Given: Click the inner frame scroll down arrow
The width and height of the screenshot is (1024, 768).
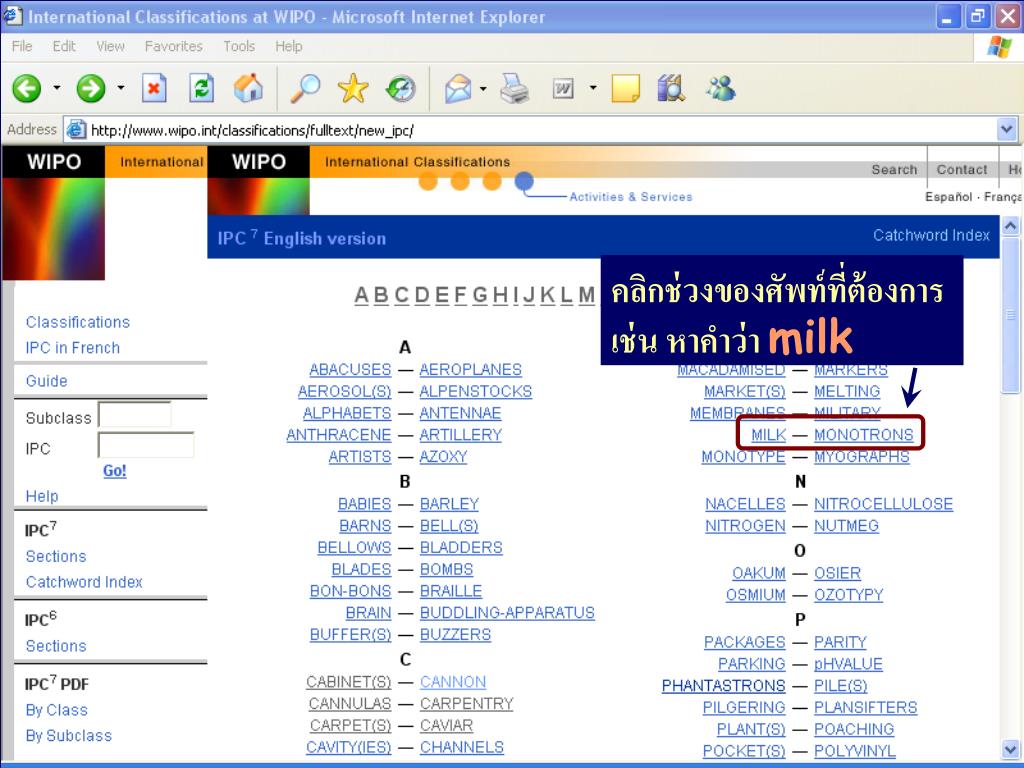Looking at the screenshot, I should click(1010, 750).
